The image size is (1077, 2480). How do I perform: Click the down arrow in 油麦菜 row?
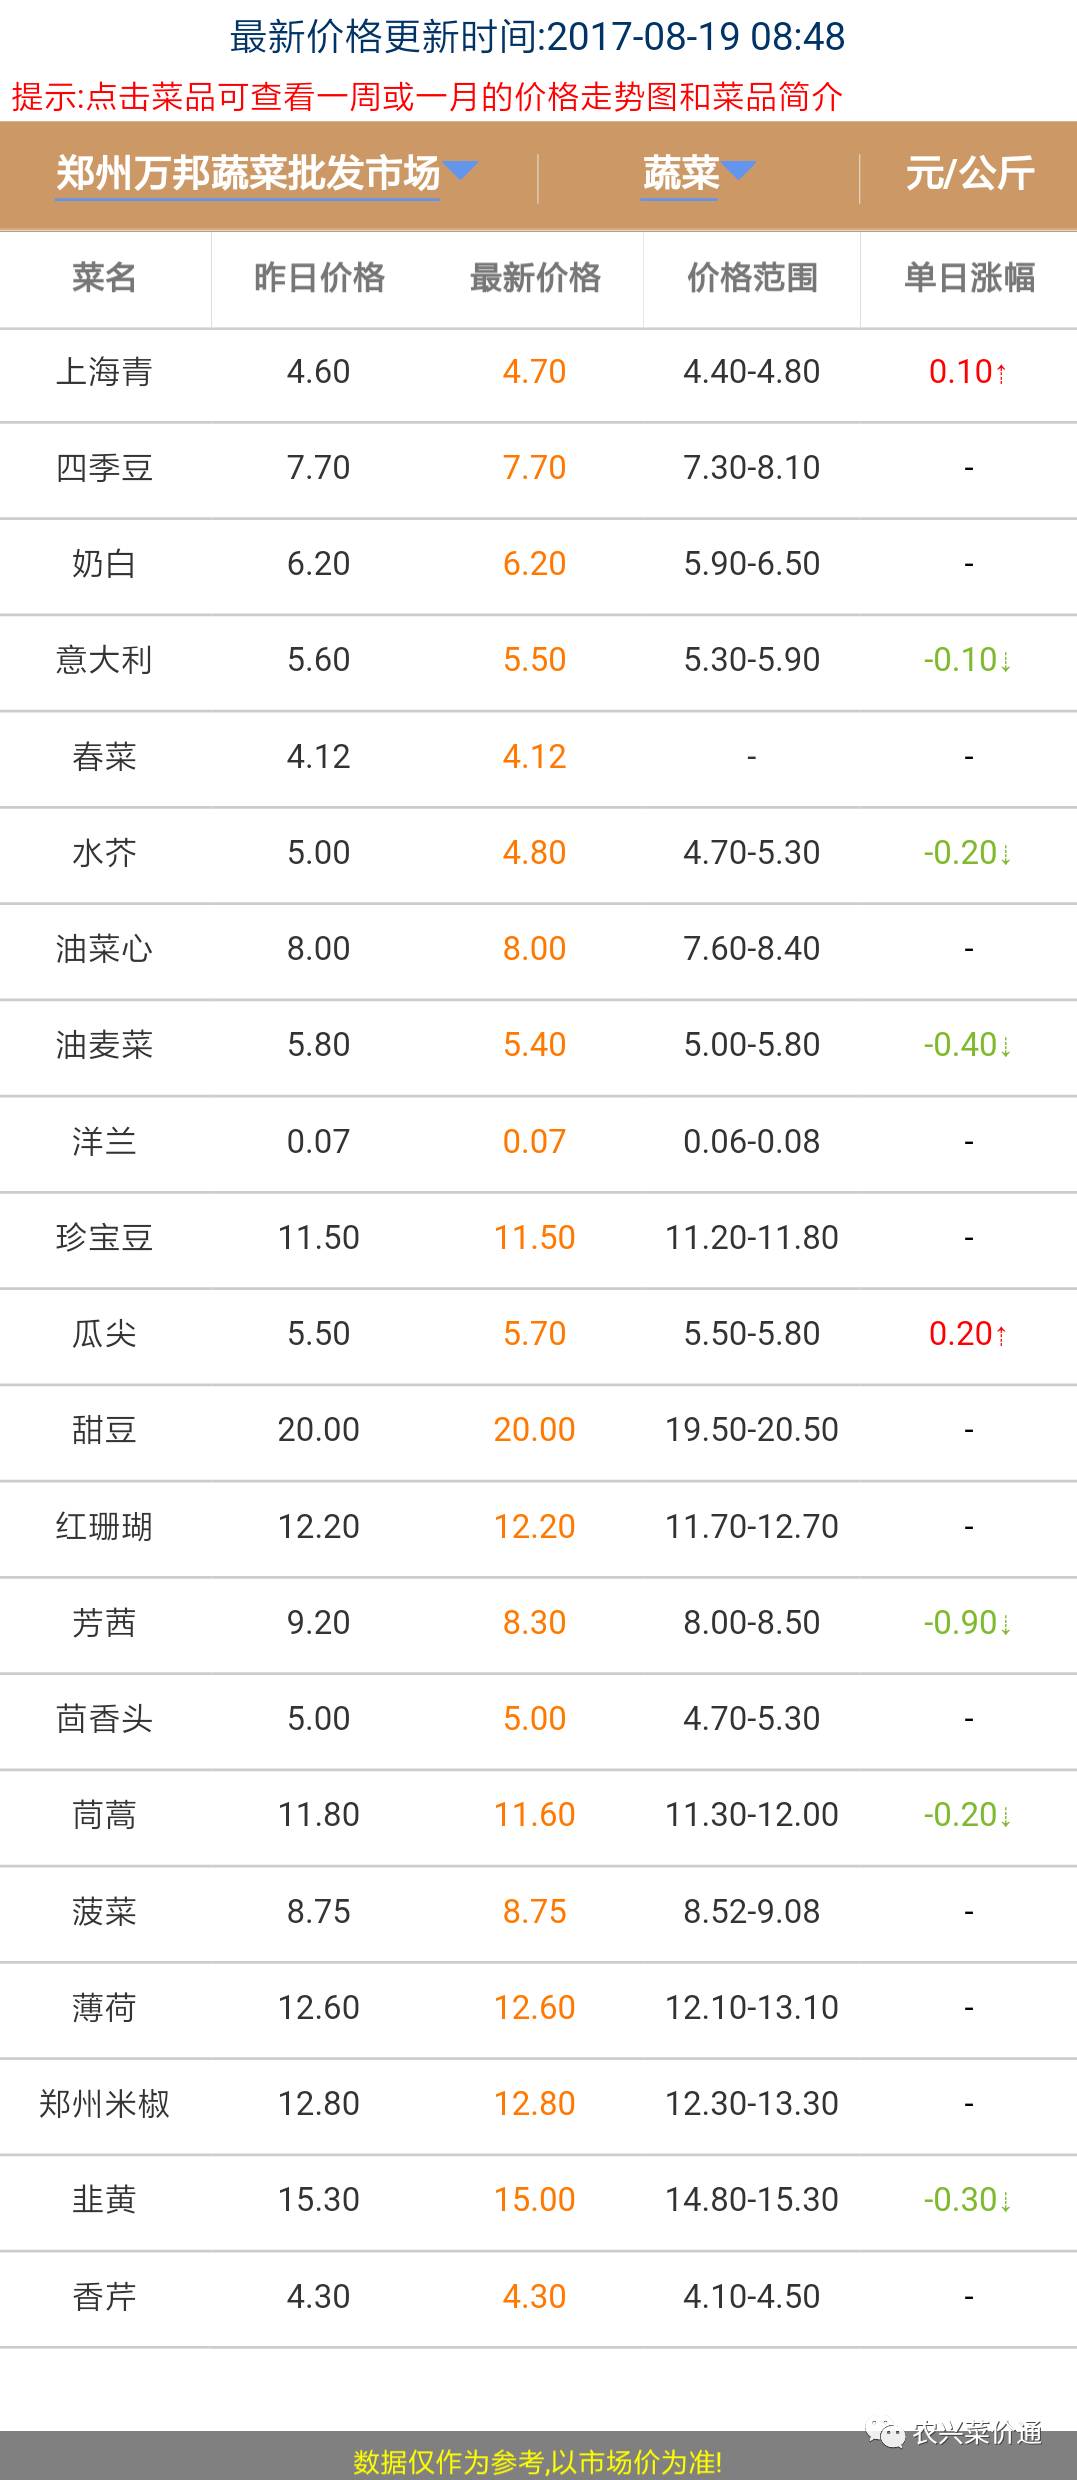(x=1005, y=1046)
